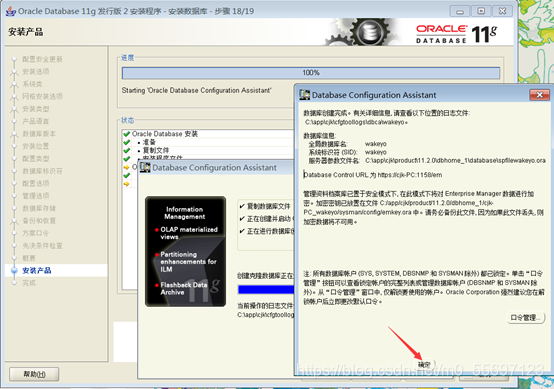
Task: Select 安装位置 step in sidebar
Action: coord(36,146)
